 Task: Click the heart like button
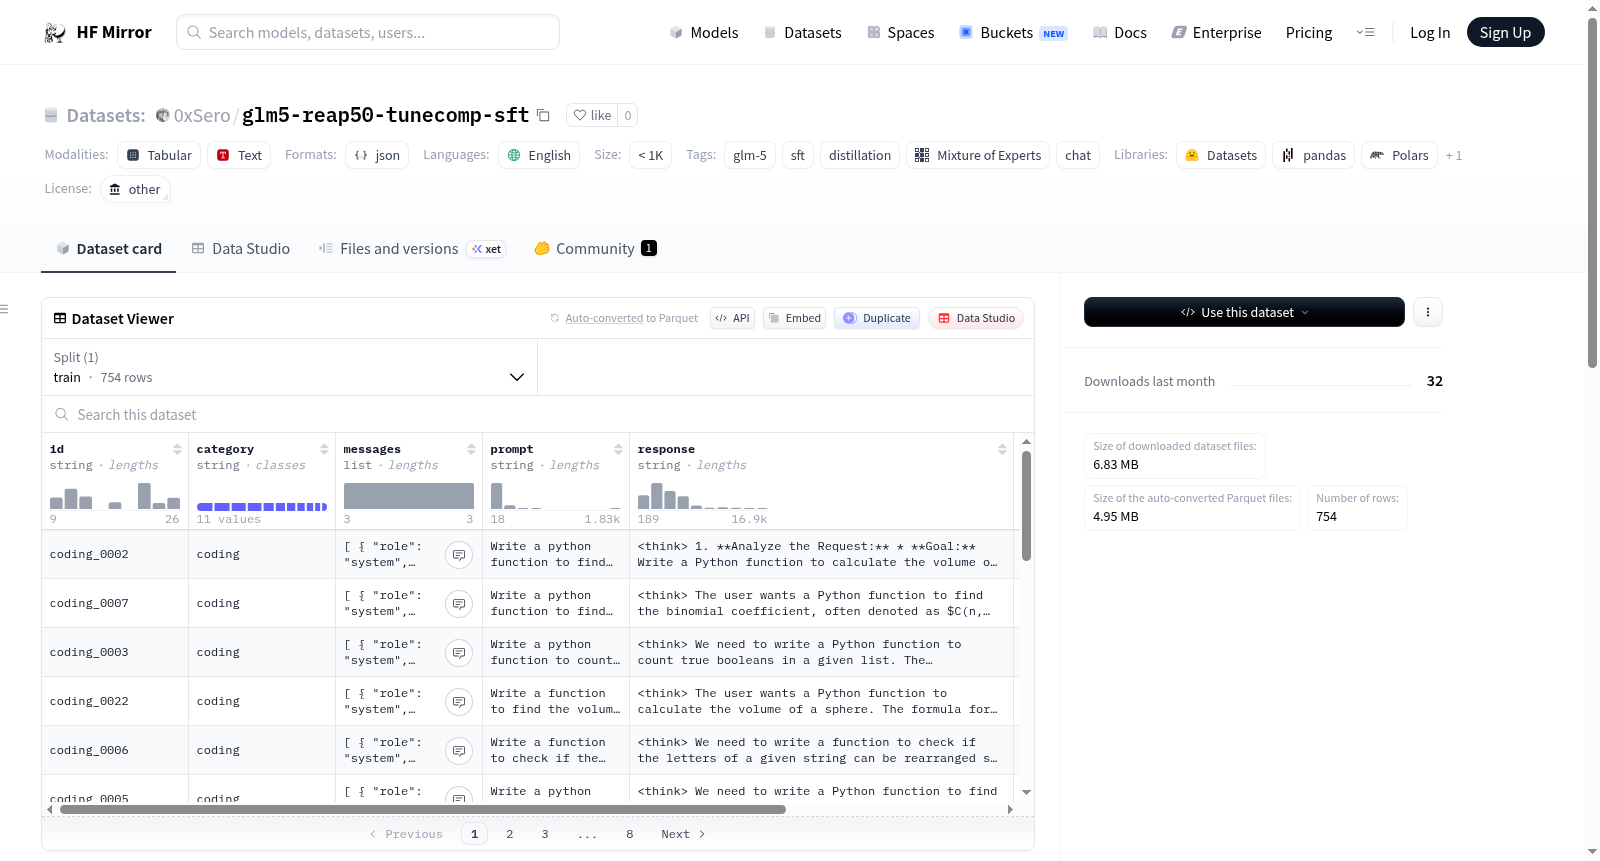[x=592, y=115]
